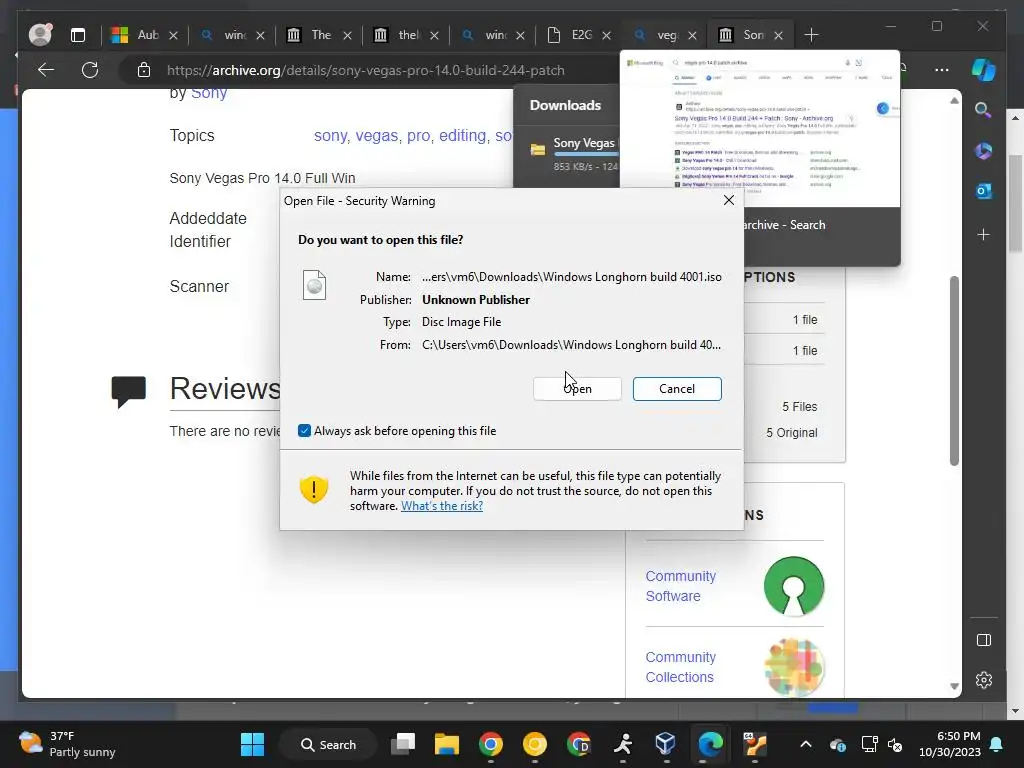Click the notification bell icon
Screen dimensions: 1024x768
tap(997, 744)
